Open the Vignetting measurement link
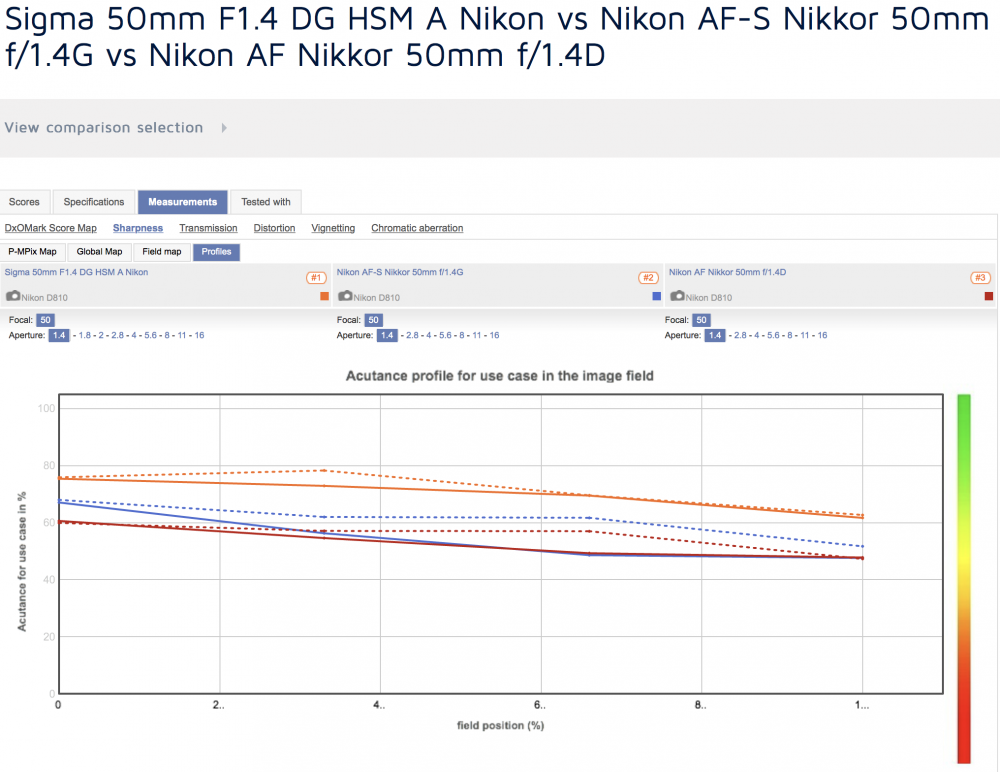The height and width of the screenshot is (772, 1000). 333,228
